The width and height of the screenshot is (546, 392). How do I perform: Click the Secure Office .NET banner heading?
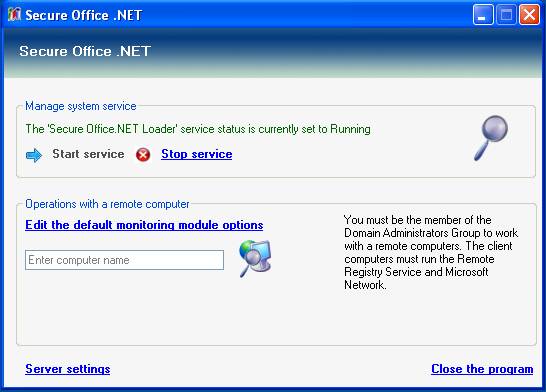click(x=85, y=51)
